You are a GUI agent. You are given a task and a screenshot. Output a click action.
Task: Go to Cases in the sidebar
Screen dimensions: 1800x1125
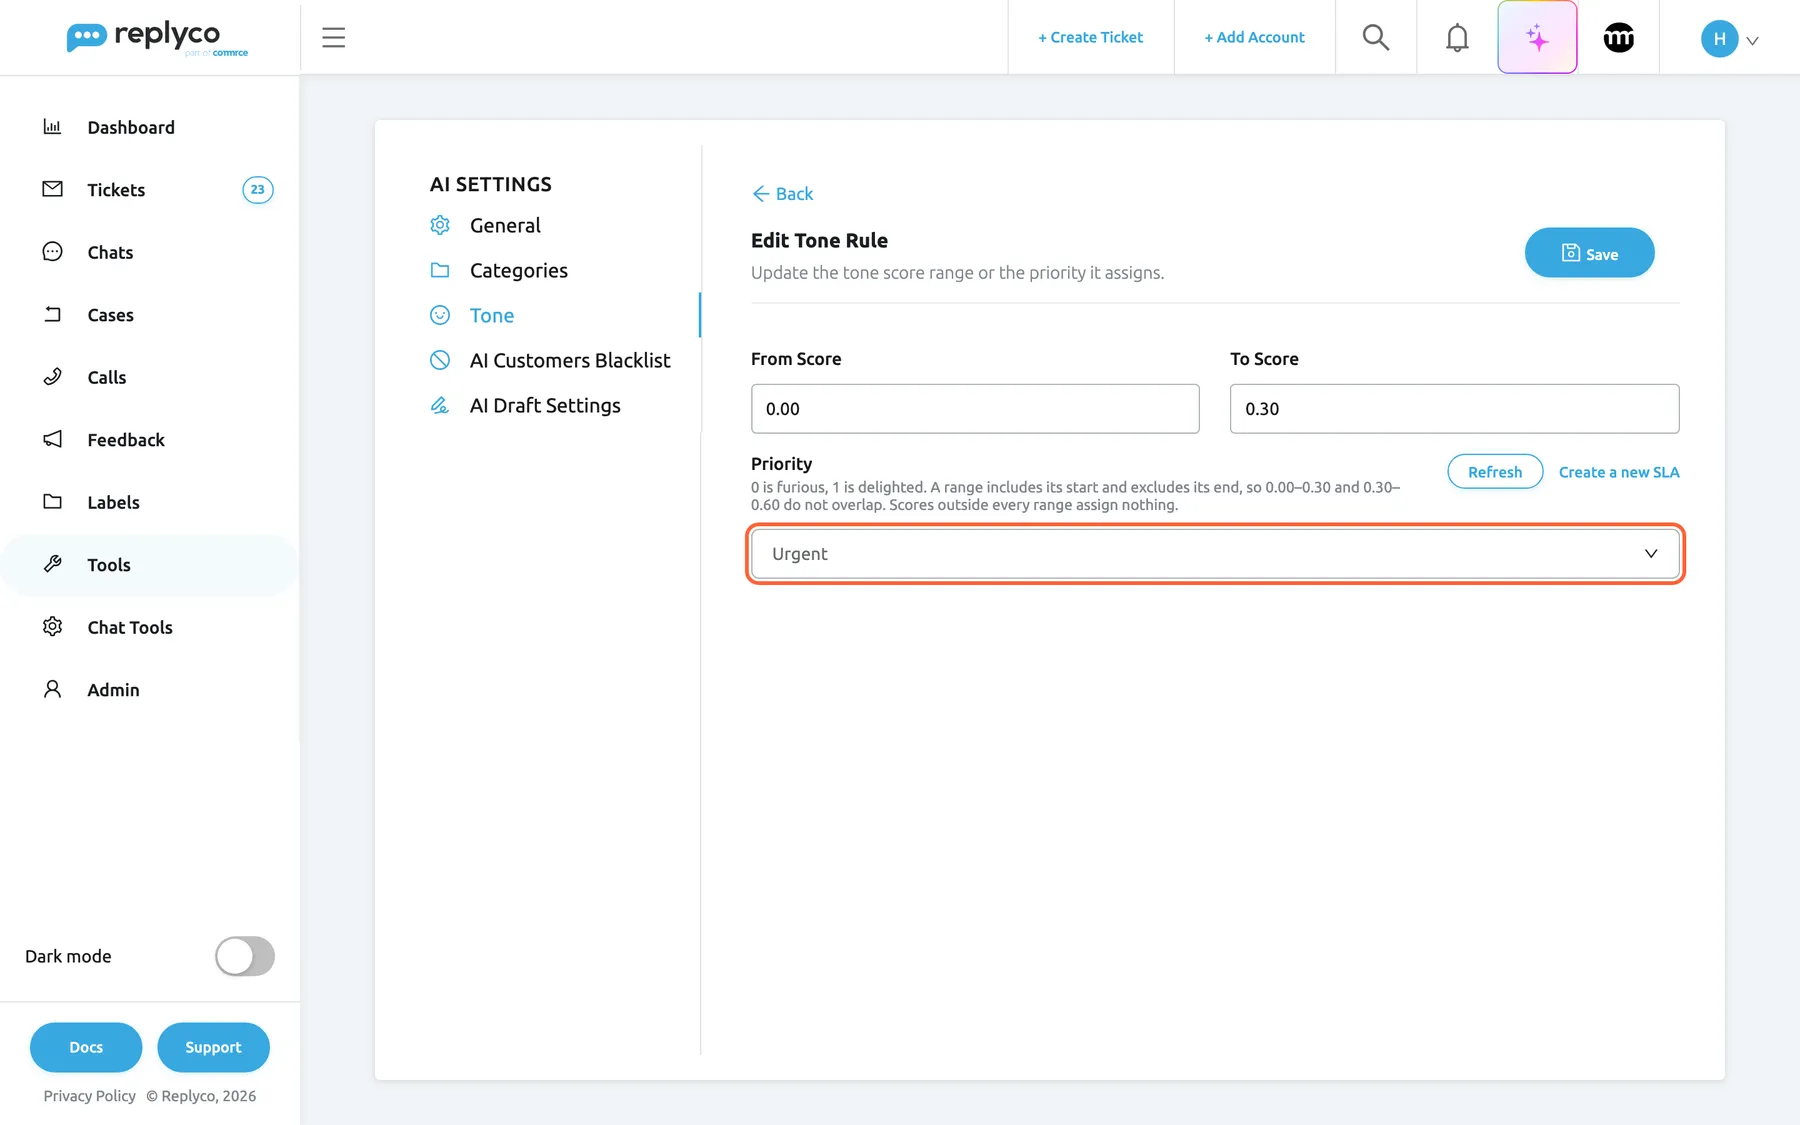(x=110, y=315)
